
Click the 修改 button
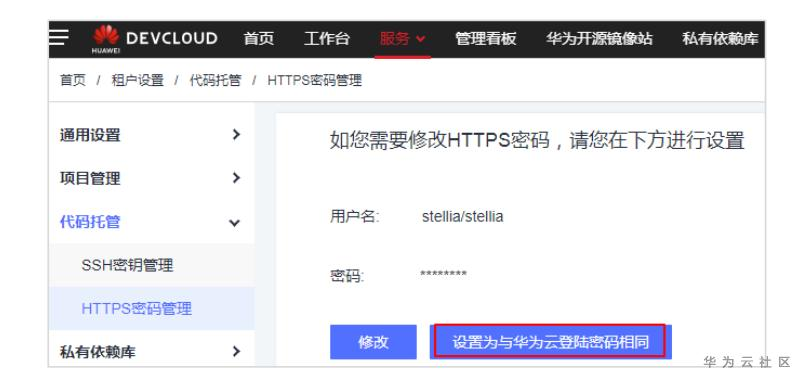pyautogui.click(x=373, y=342)
